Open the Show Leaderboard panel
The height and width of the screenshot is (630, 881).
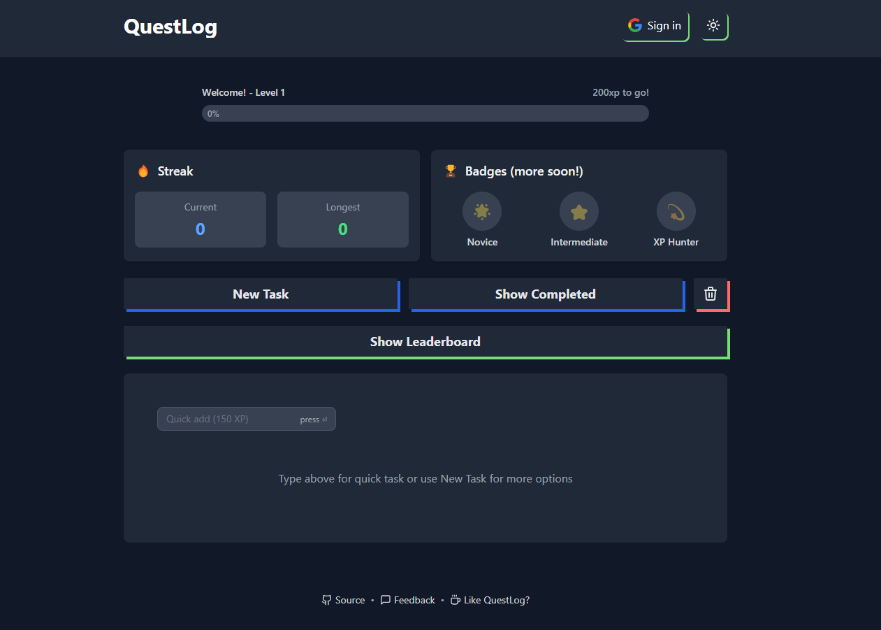(426, 342)
